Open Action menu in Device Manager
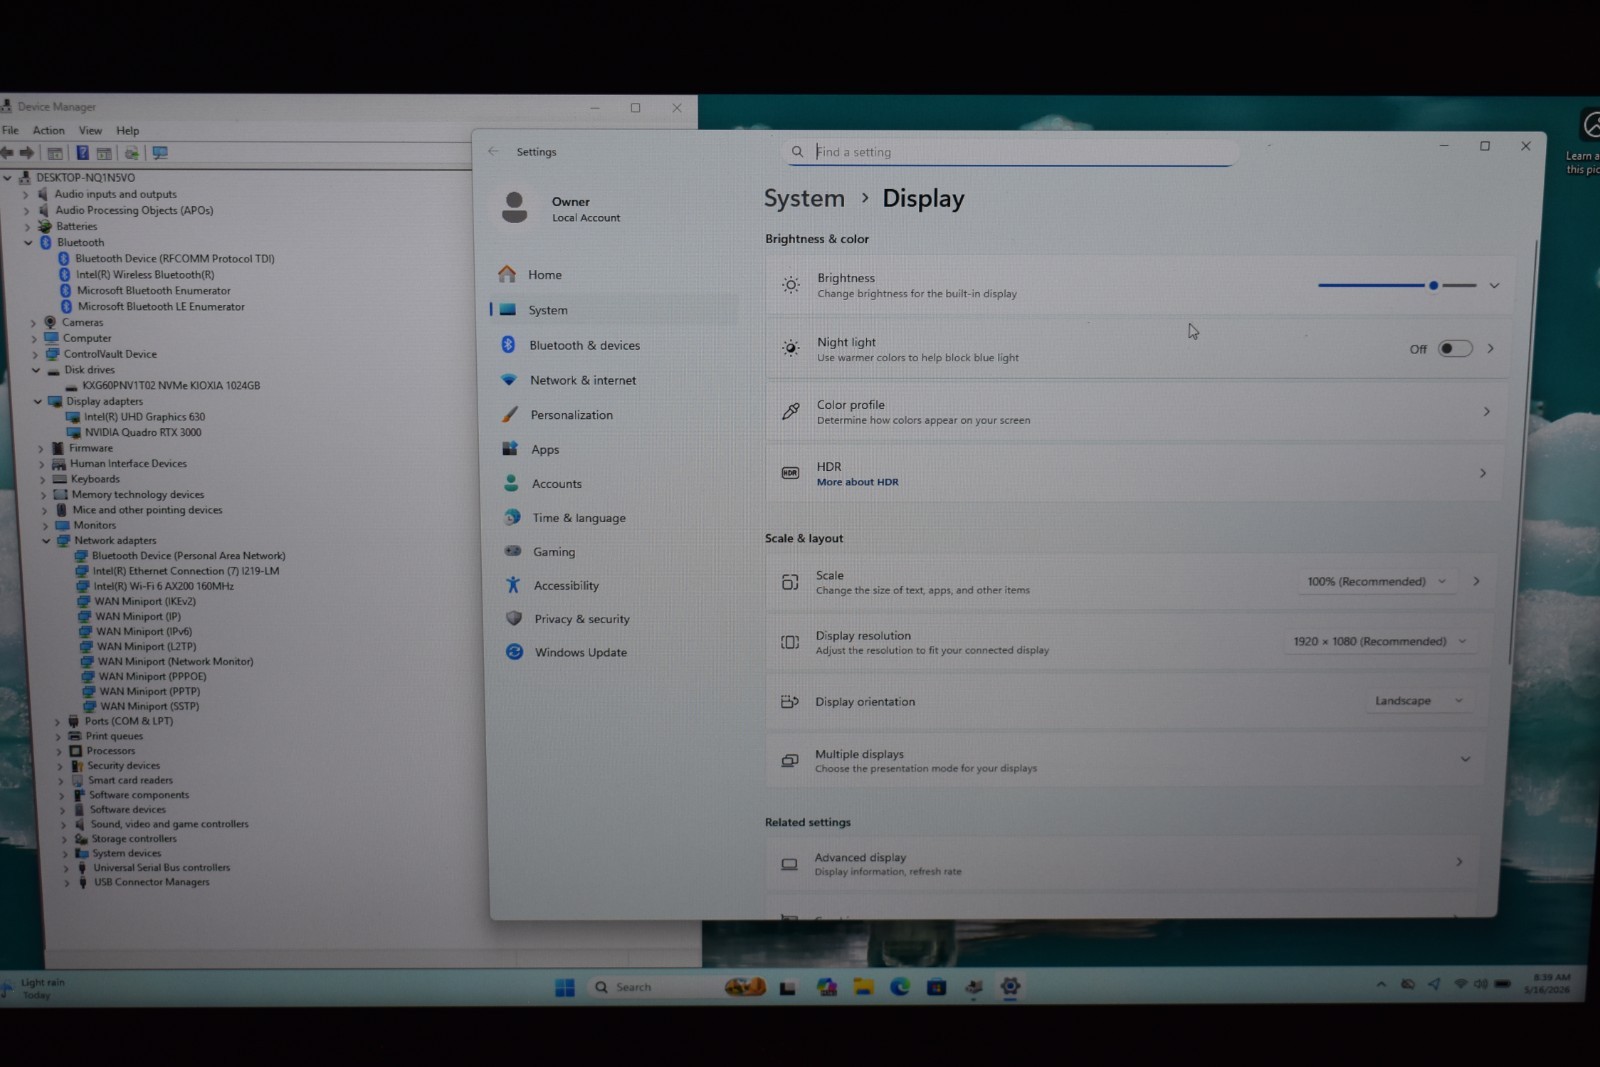 (48, 131)
